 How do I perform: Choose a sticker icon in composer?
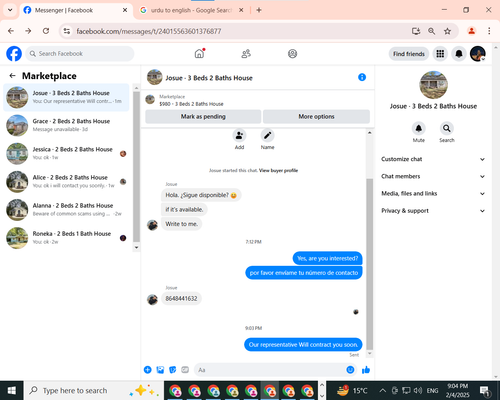coord(173,370)
